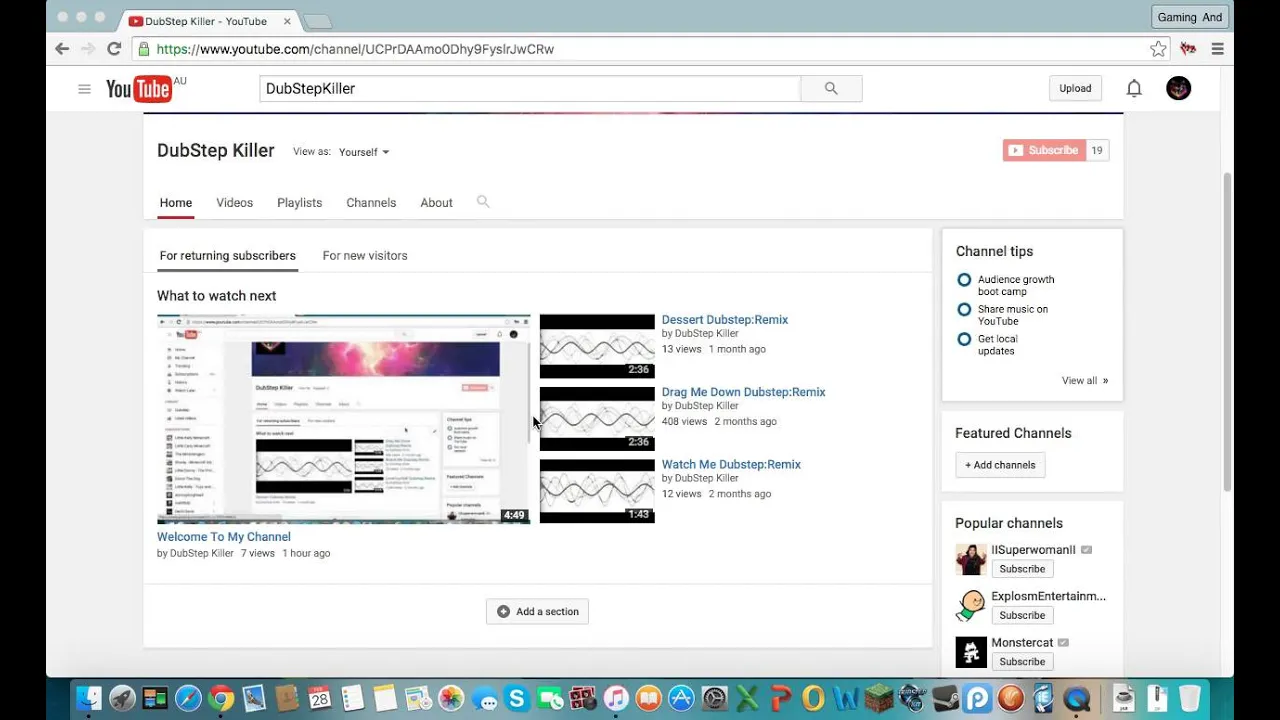
Task: Click the red Subscribe button
Action: tap(1044, 150)
